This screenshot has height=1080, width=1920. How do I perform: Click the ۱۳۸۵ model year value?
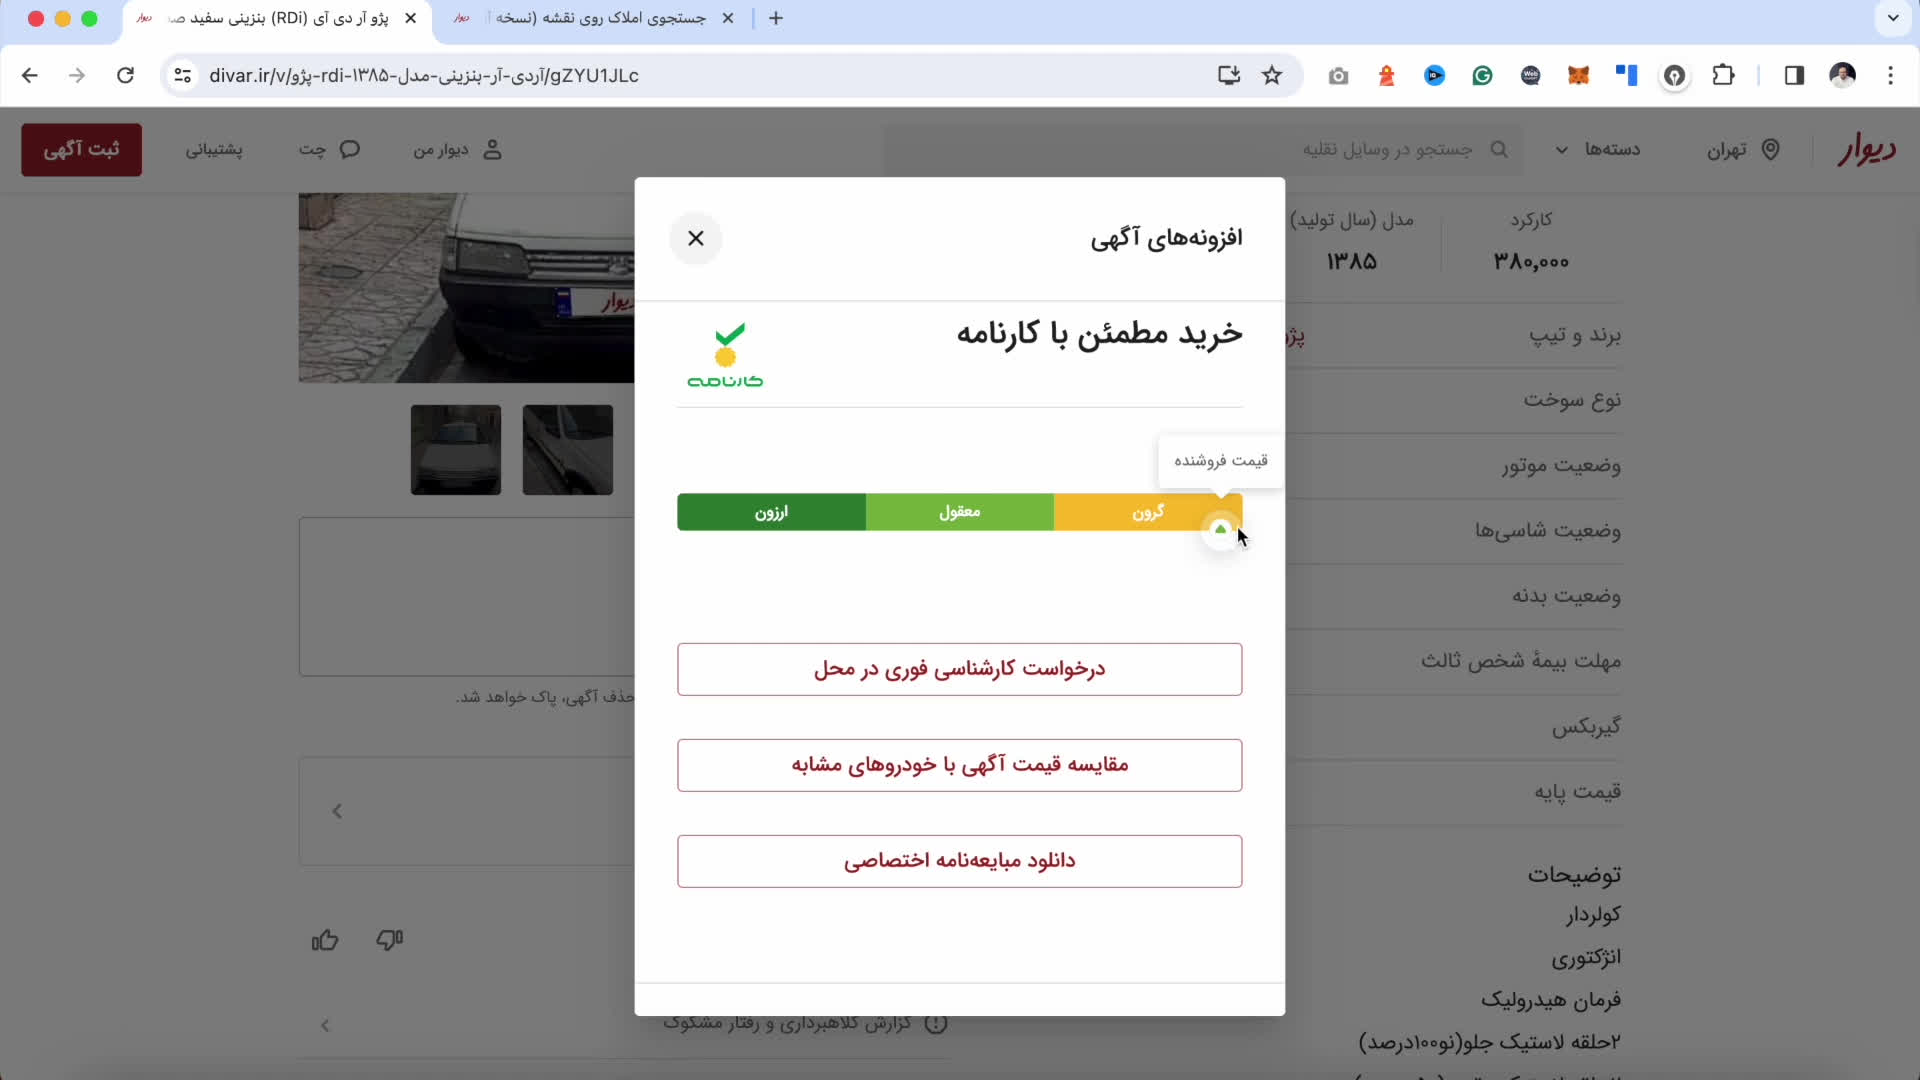1352,262
